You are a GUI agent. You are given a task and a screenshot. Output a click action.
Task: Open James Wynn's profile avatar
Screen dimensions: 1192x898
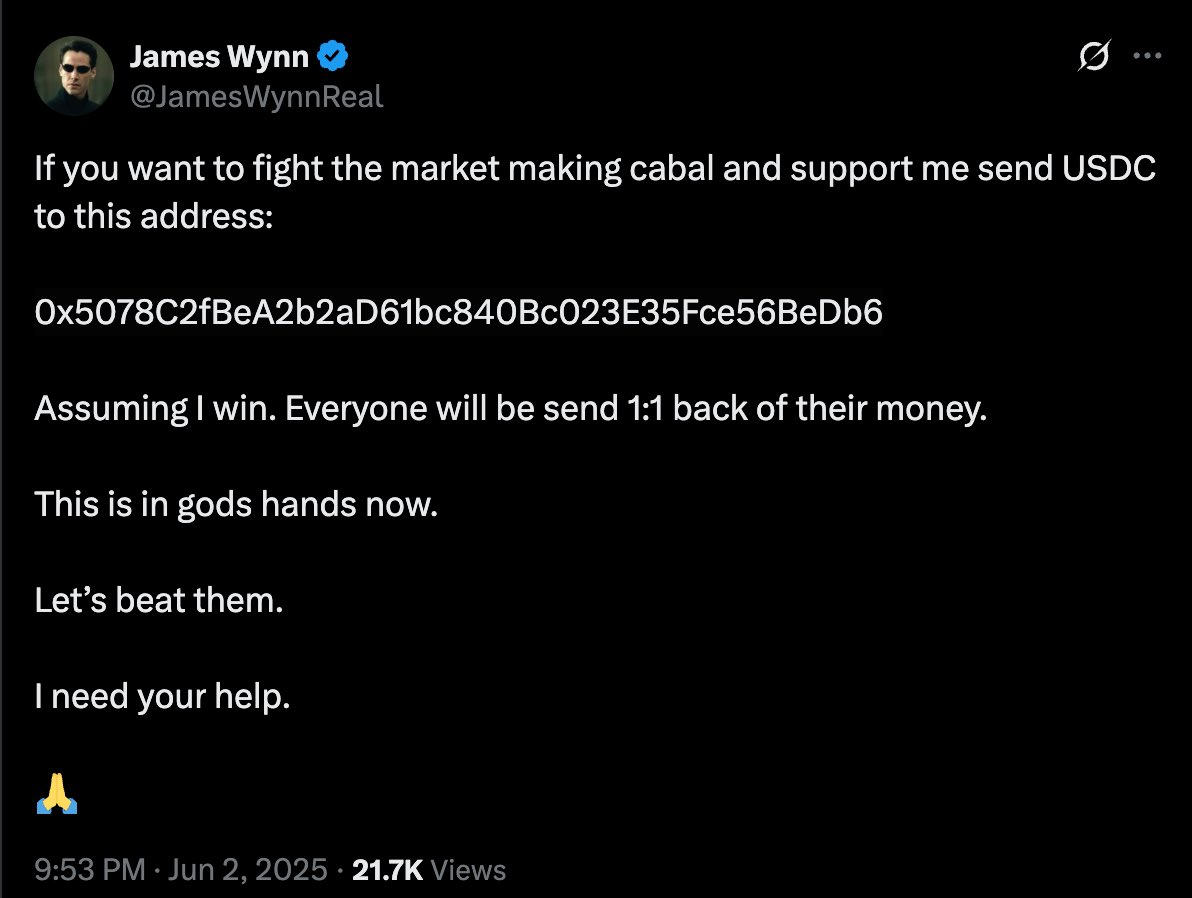[x=74, y=75]
